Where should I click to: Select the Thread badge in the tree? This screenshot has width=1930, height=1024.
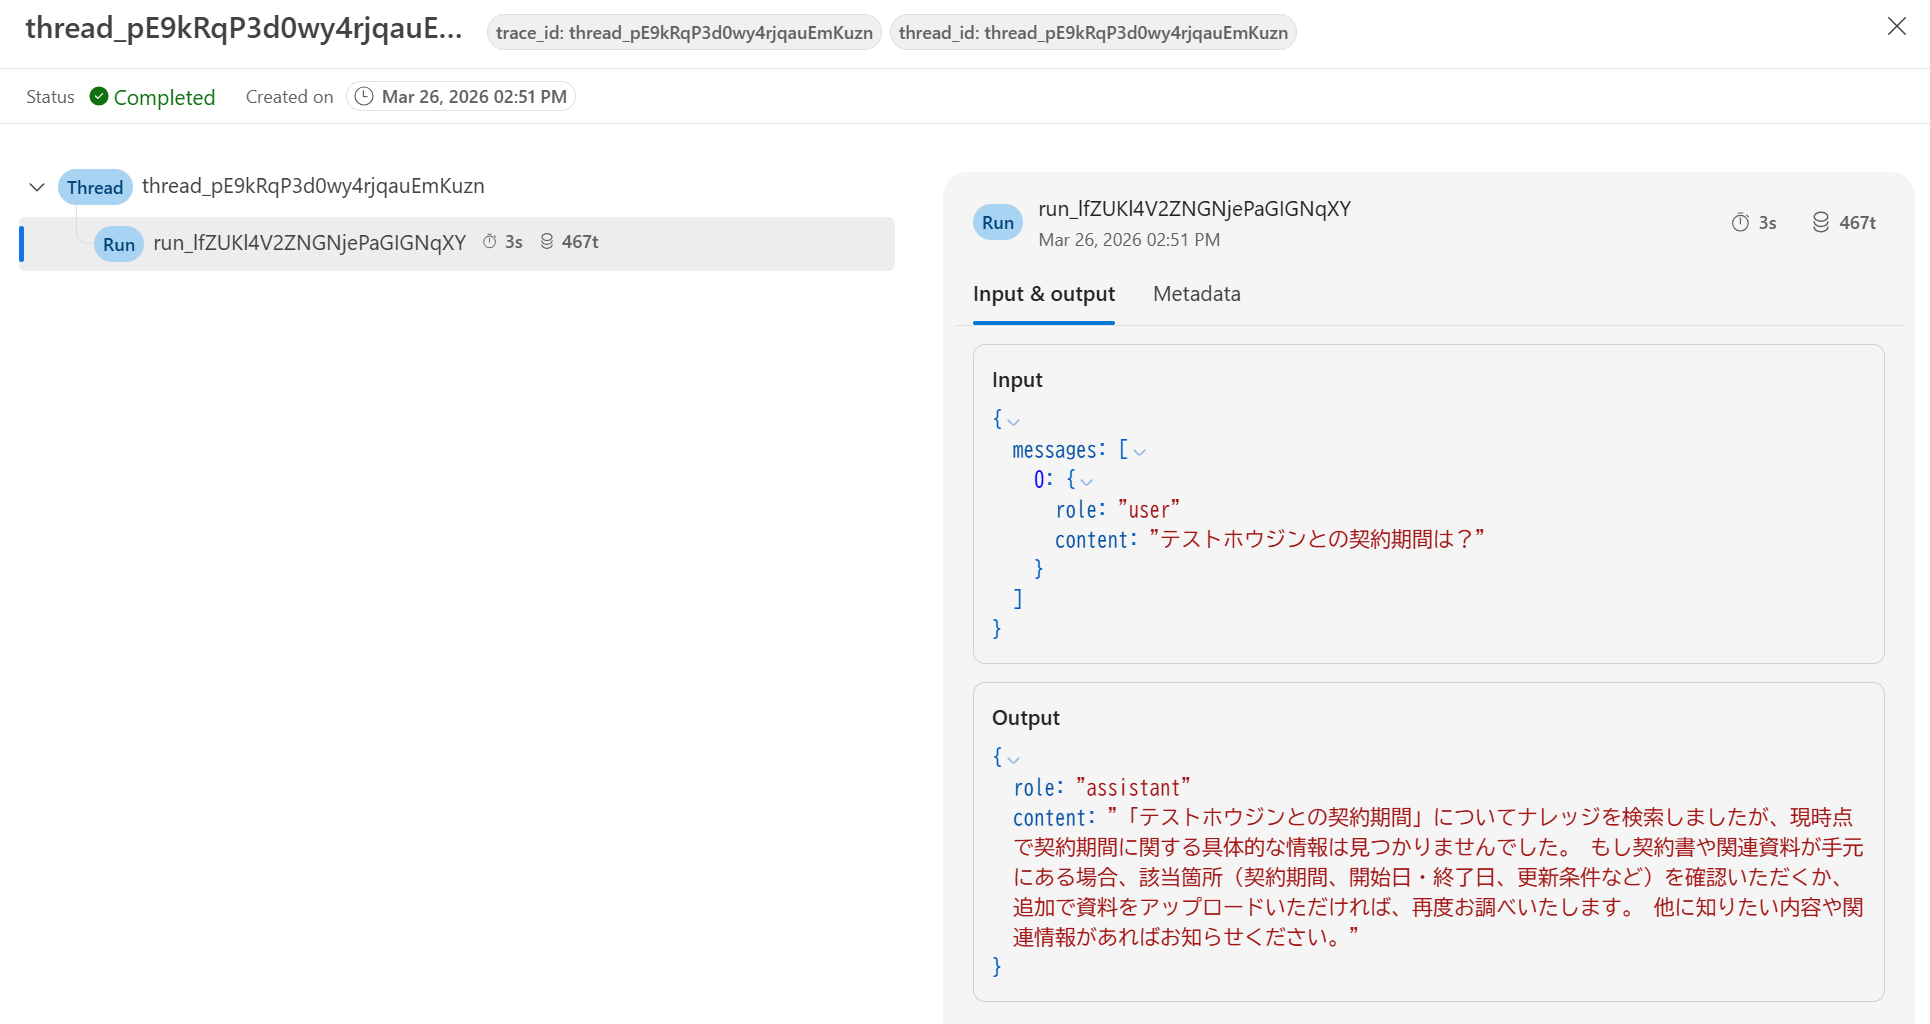pyautogui.click(x=95, y=187)
